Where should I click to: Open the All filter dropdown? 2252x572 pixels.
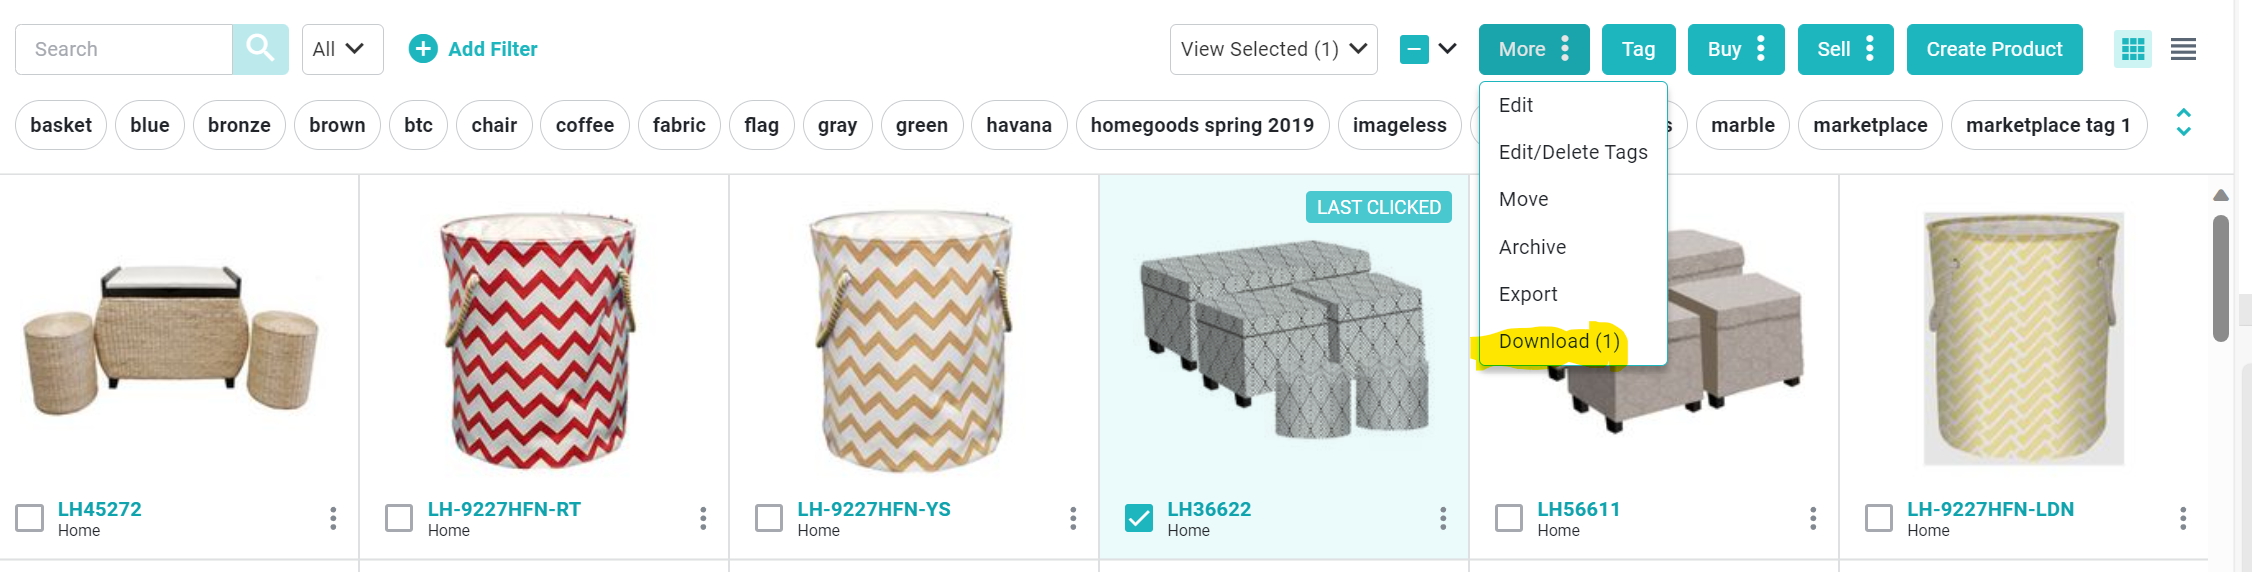tap(342, 49)
